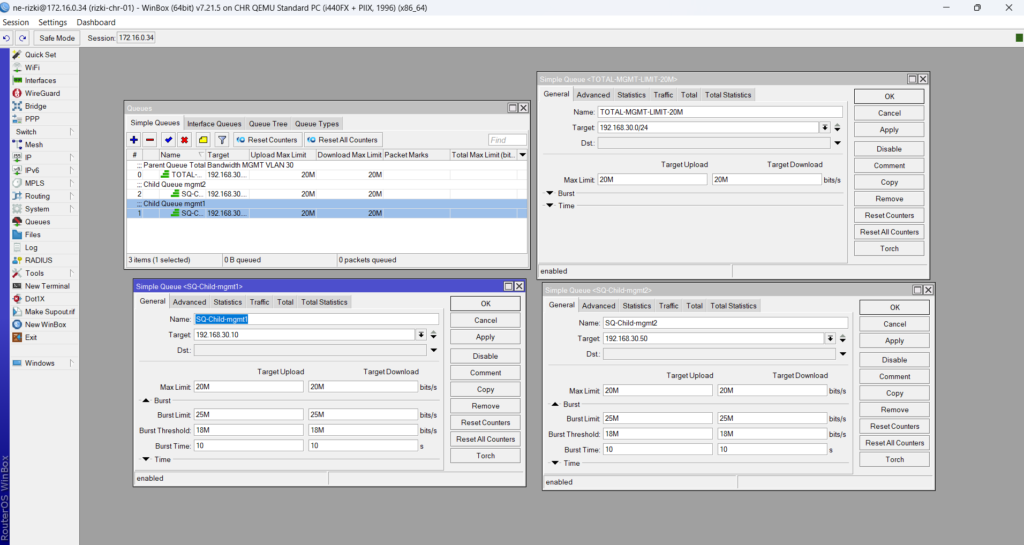Click the yellow comment icon in Queues toolbar

click(x=203, y=140)
